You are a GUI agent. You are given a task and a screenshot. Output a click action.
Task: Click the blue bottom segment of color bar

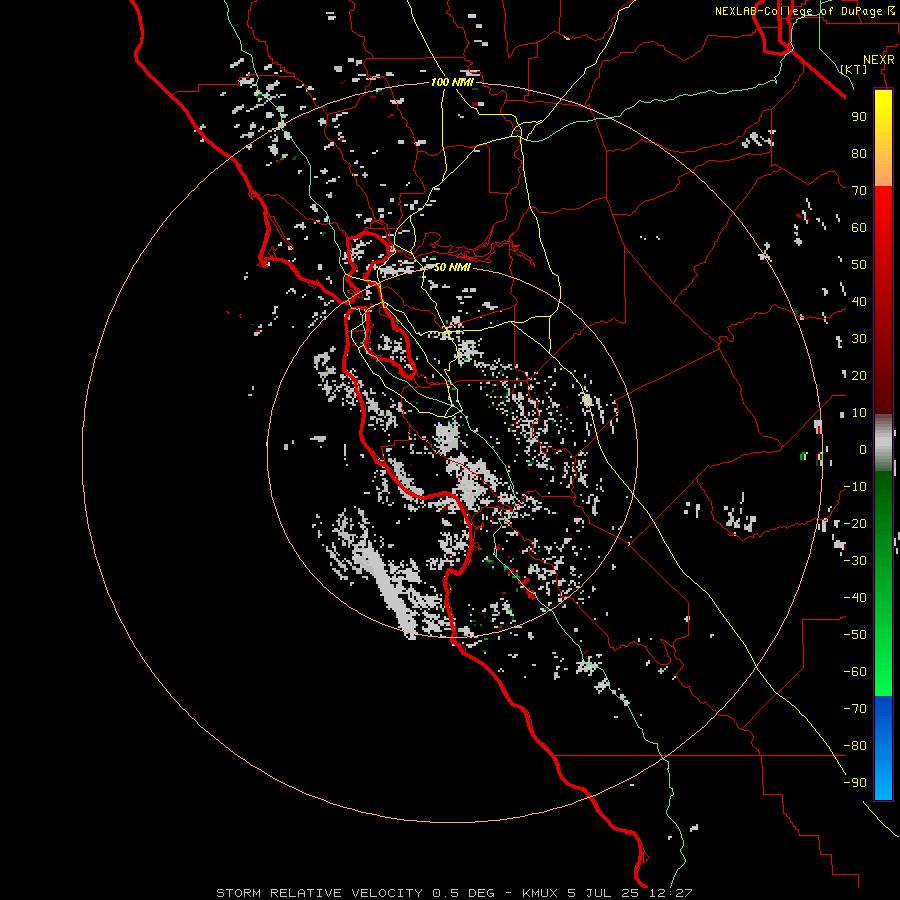pyautogui.click(x=883, y=748)
